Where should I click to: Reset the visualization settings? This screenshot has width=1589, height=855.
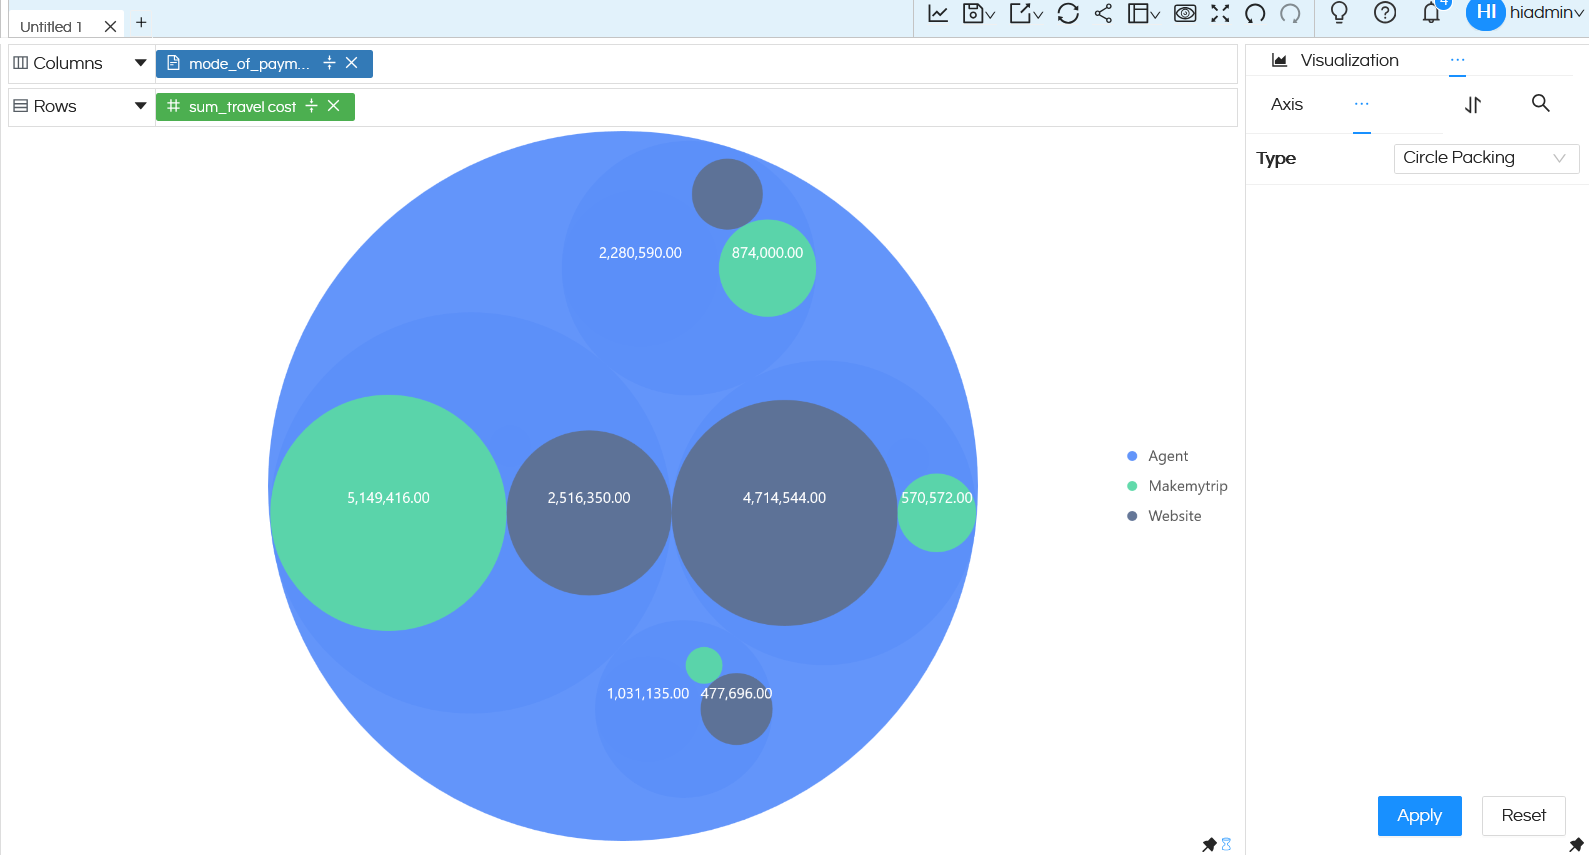[x=1524, y=816]
